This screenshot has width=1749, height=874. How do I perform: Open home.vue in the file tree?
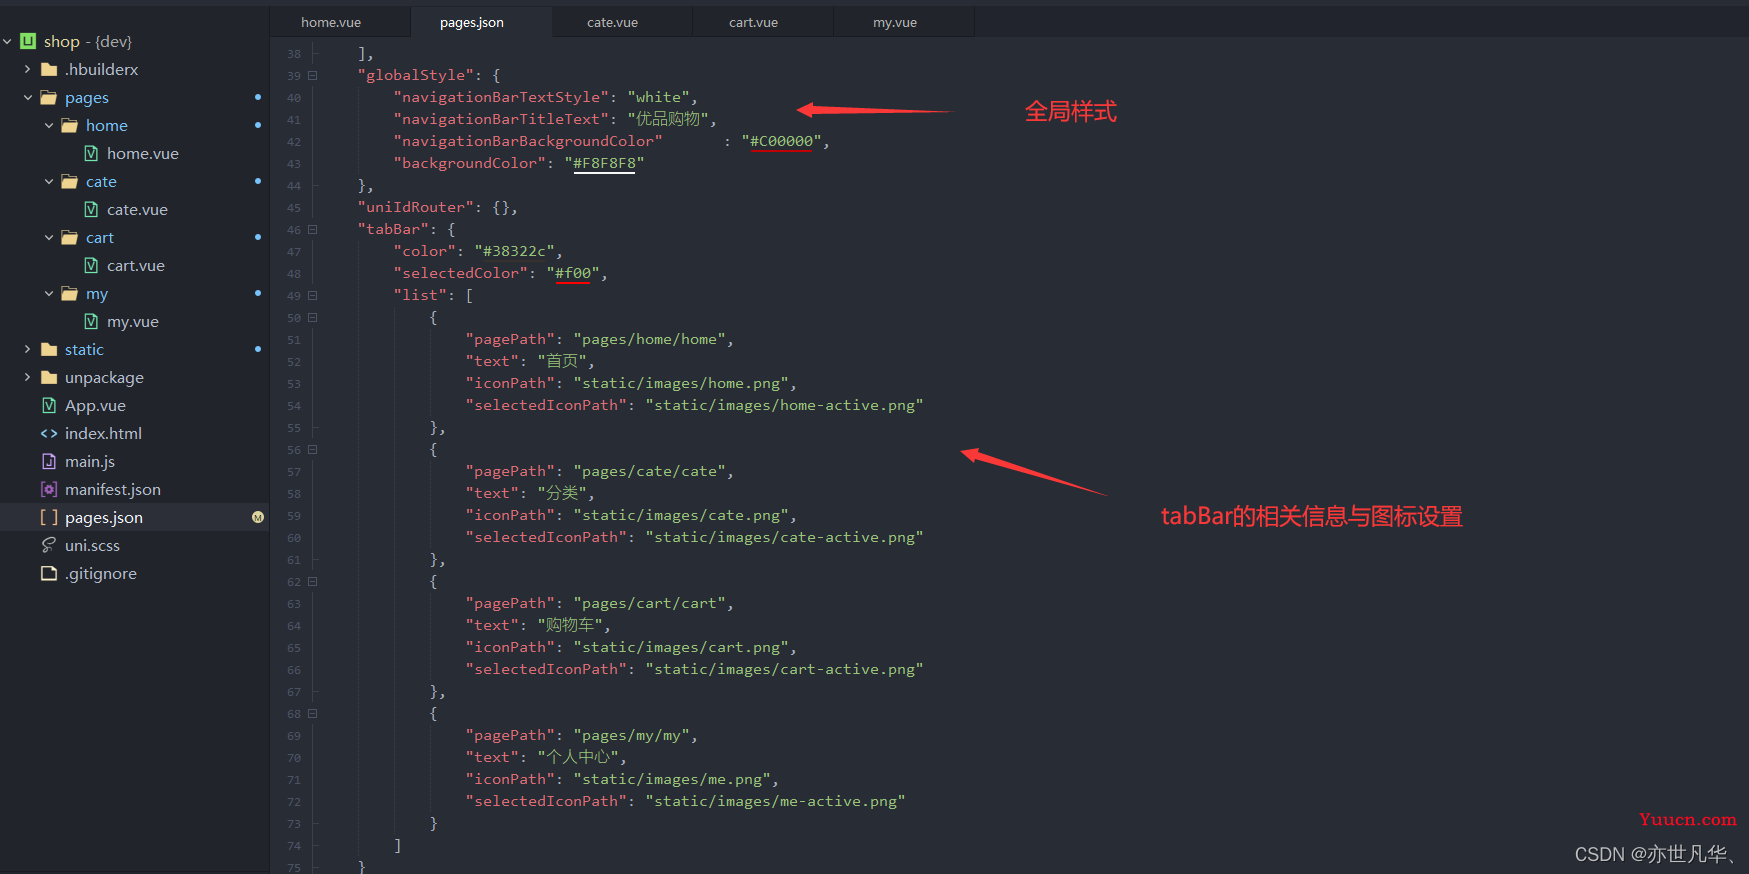tap(143, 153)
